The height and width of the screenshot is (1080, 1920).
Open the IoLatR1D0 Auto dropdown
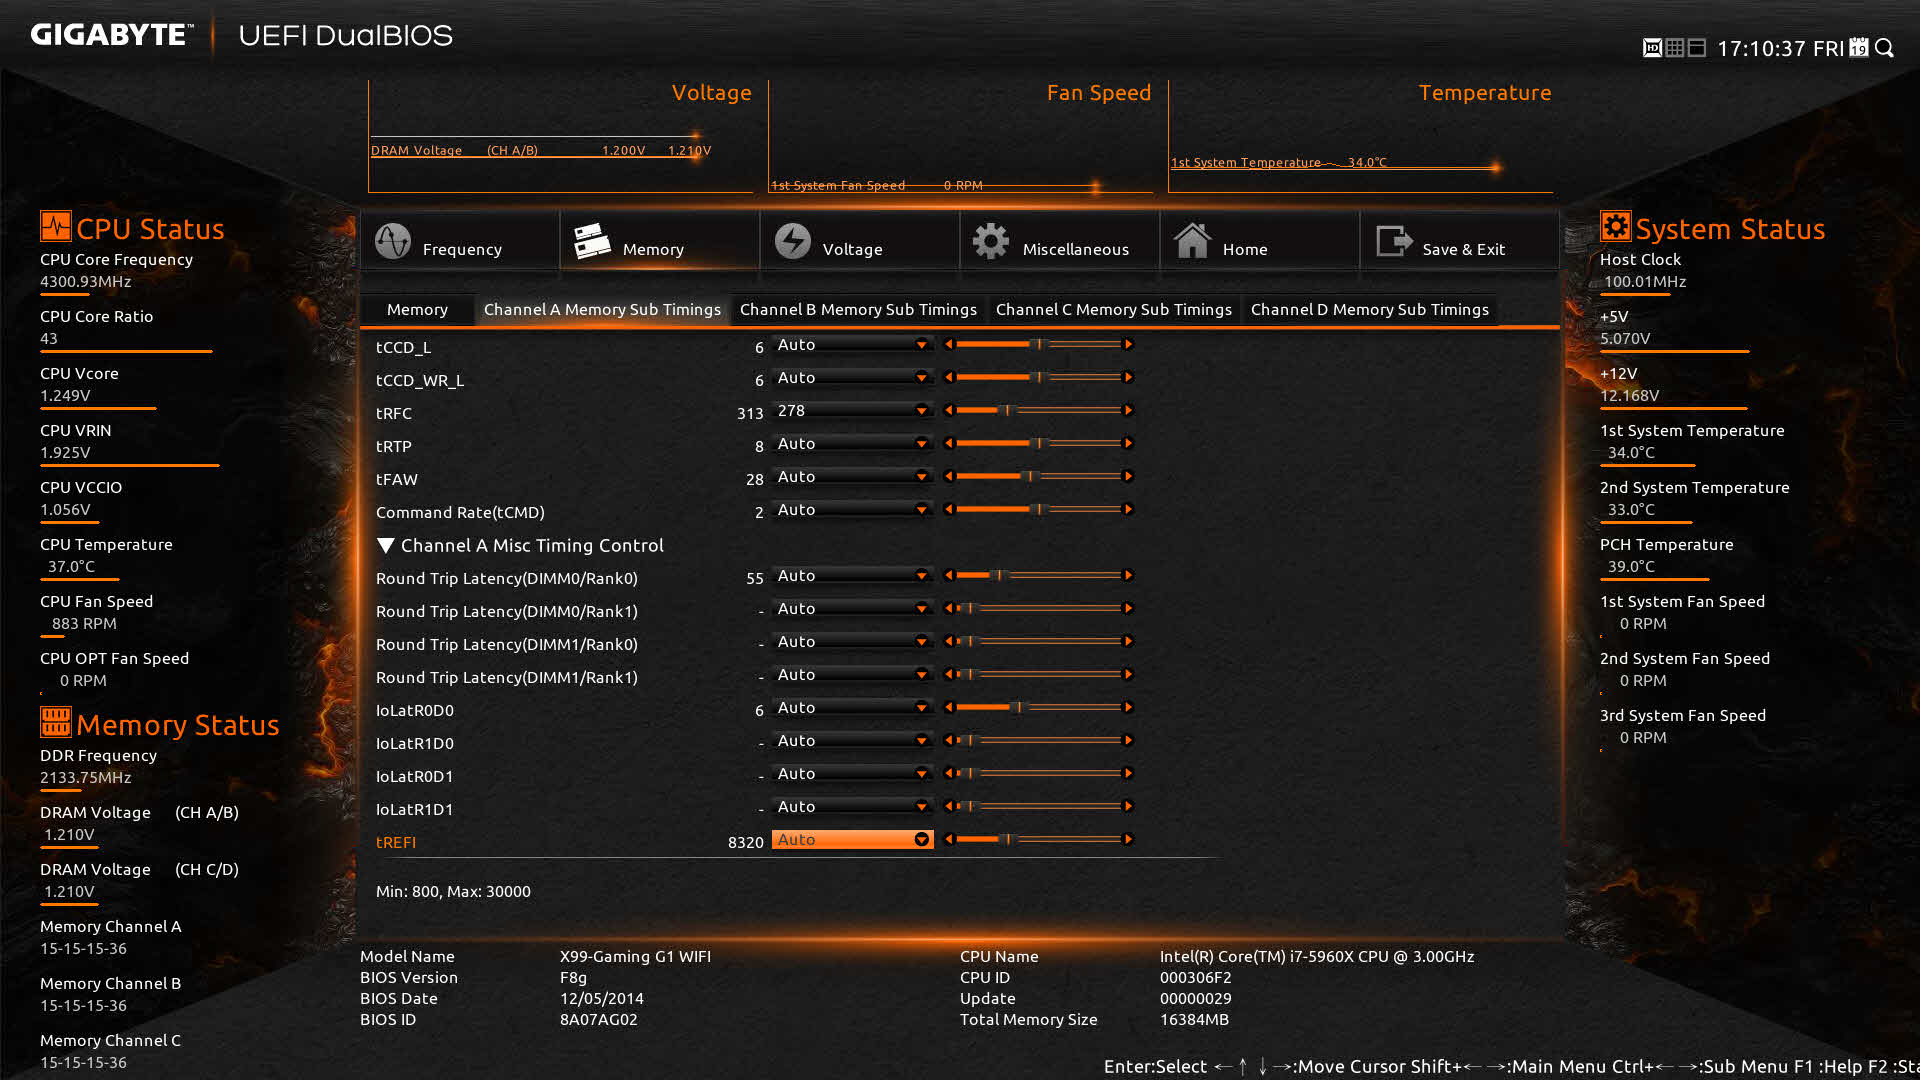[x=852, y=740]
